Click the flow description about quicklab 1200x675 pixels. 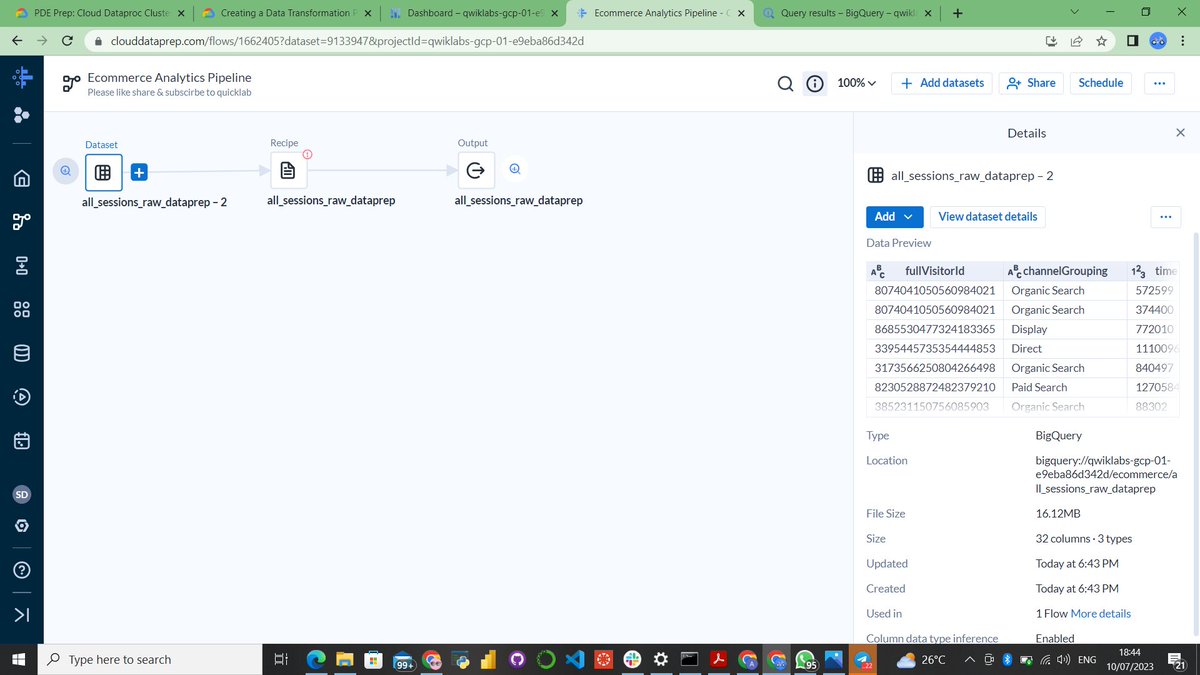click(169, 92)
